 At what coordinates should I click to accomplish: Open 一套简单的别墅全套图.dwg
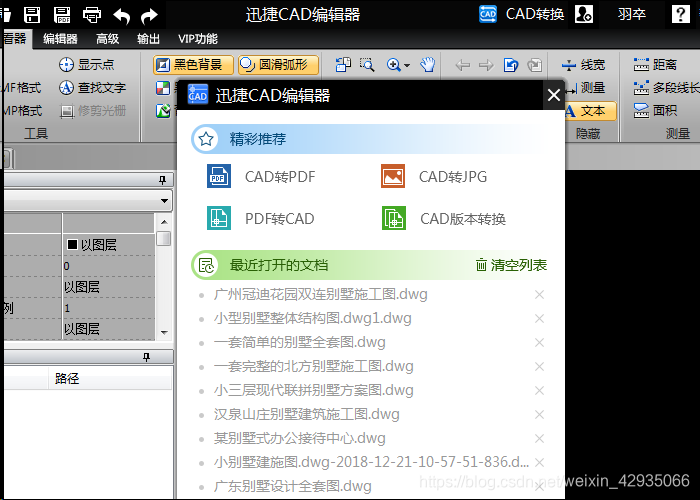click(300, 342)
